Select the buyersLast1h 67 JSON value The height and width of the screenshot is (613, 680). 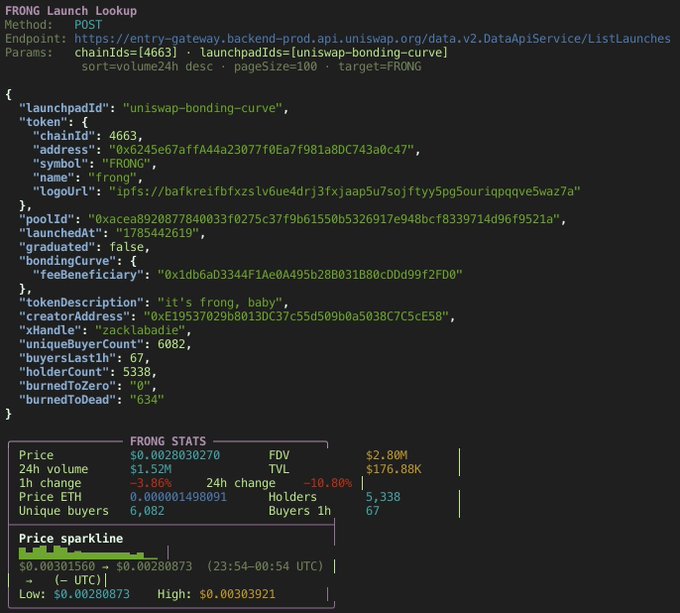137,358
